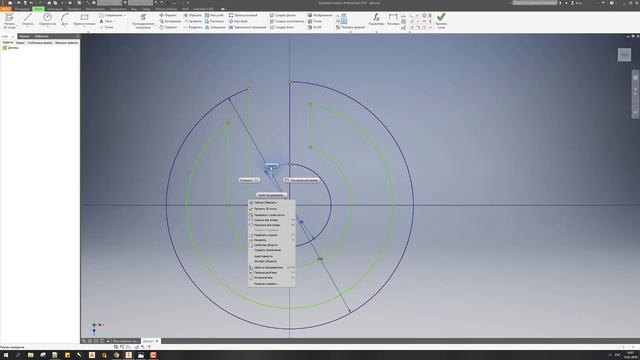Image resolution: width=640 pixels, height=360 pixels.
Task: Click the Move (Перенос) tool
Action: pyautogui.click(x=168, y=15)
